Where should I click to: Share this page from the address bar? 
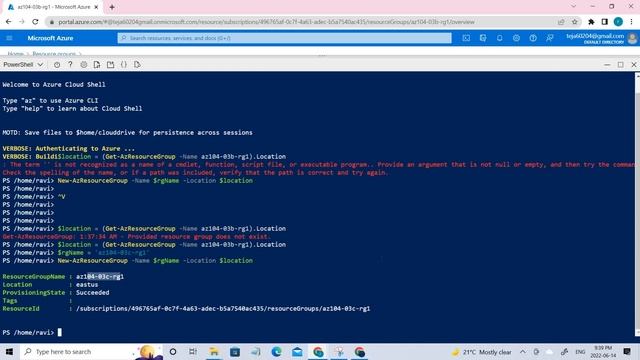(x=561, y=22)
